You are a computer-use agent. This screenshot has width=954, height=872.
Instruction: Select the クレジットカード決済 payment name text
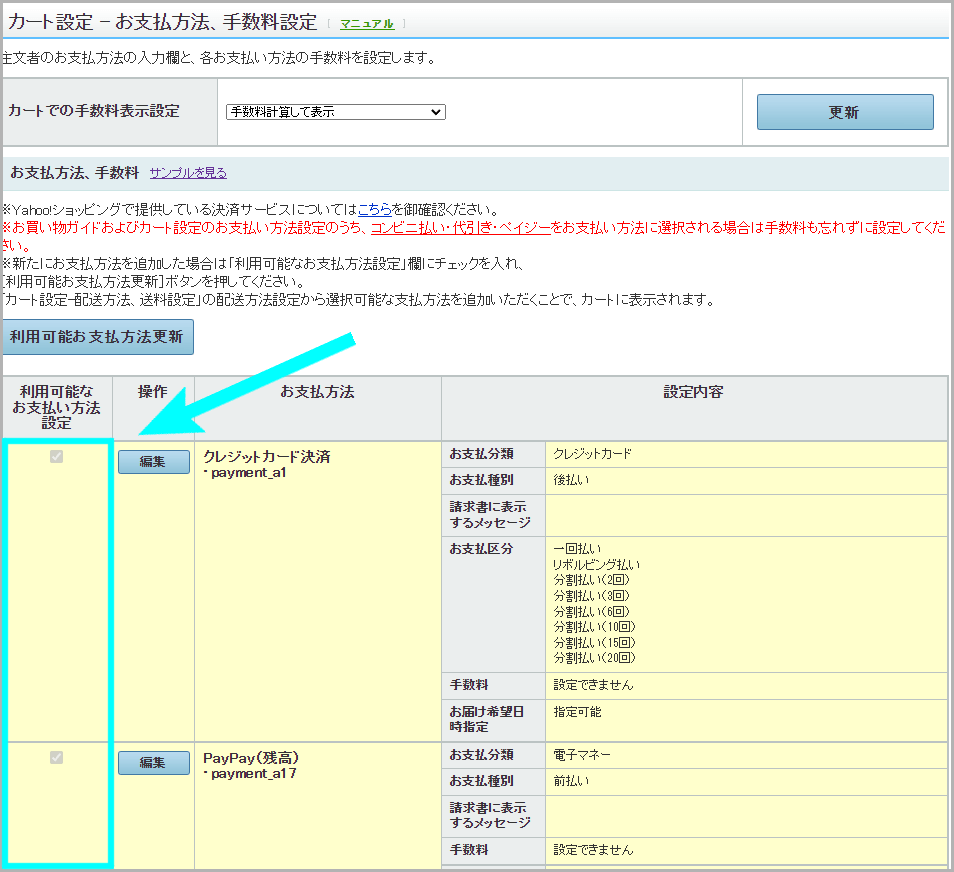coord(266,456)
